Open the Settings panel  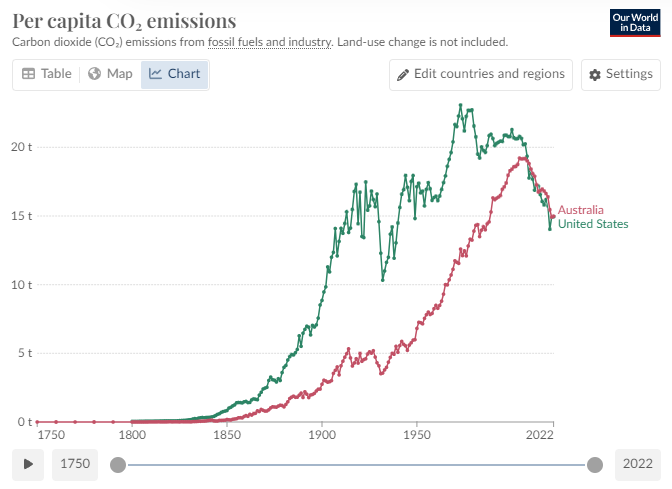point(620,74)
